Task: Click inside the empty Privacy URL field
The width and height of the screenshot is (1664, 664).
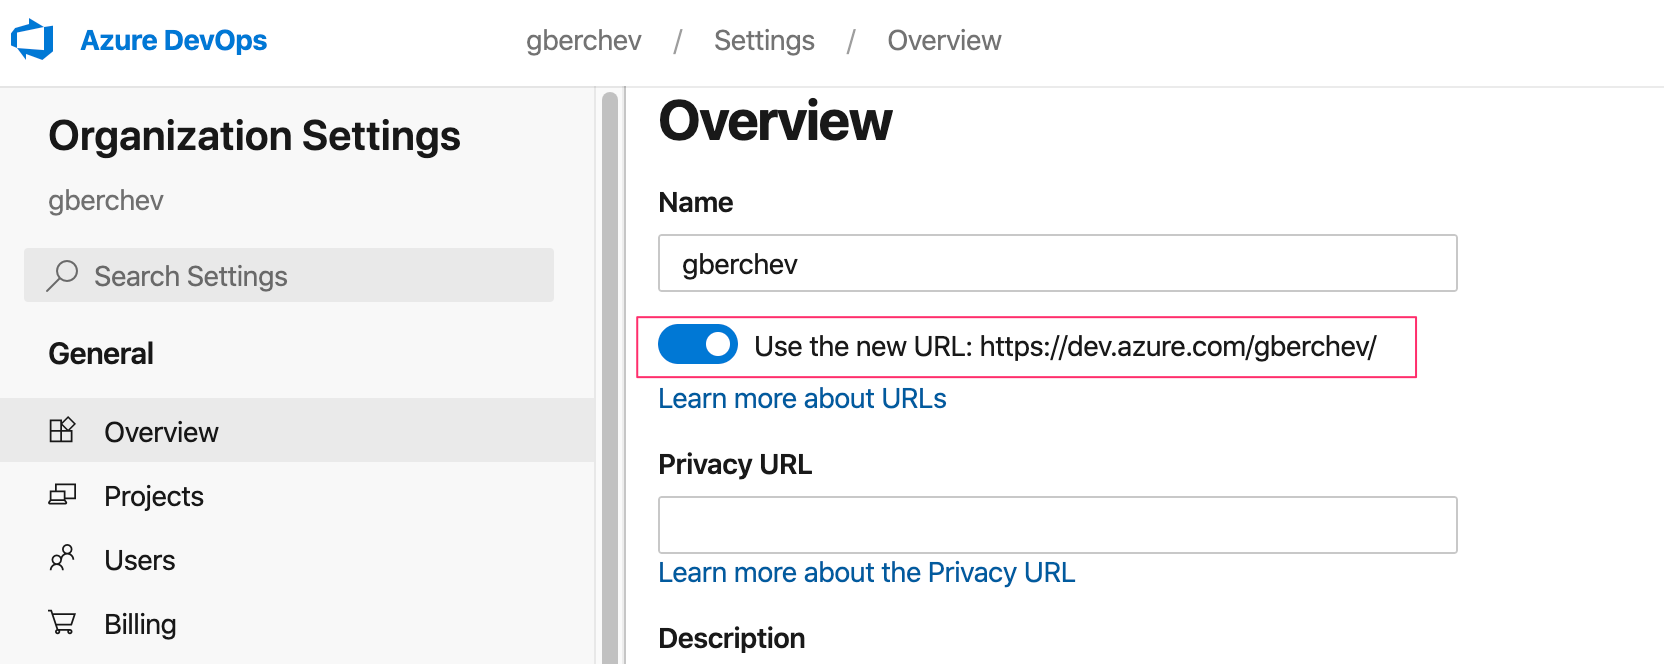Action: (x=1057, y=524)
